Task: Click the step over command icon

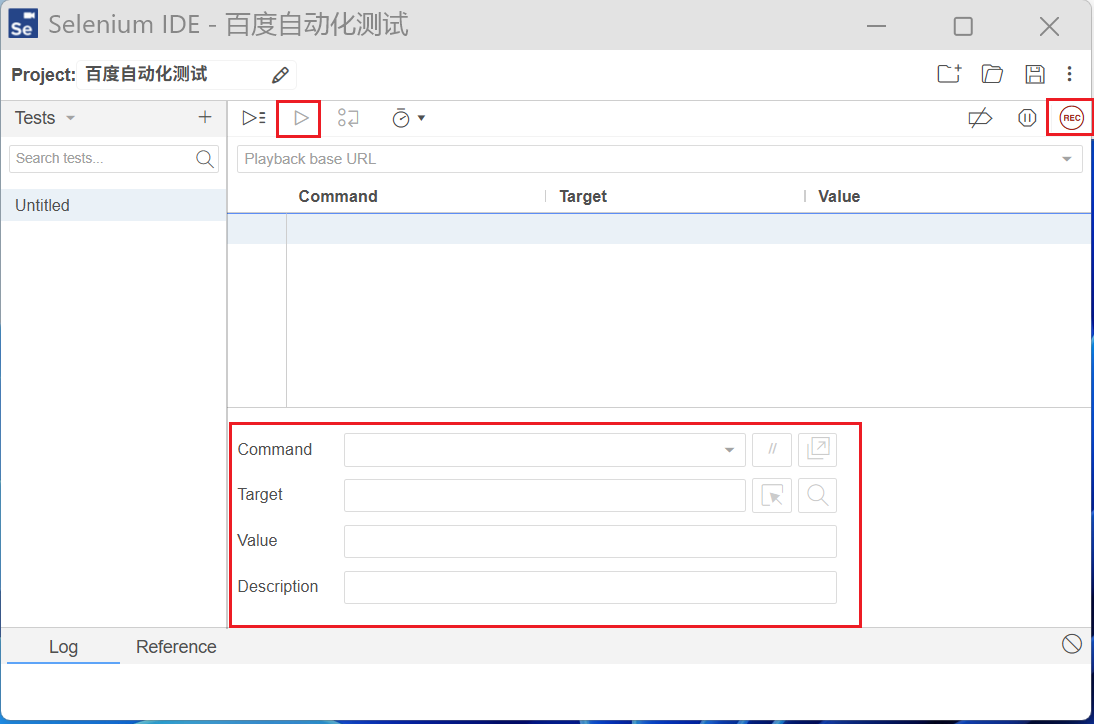Action: (348, 118)
